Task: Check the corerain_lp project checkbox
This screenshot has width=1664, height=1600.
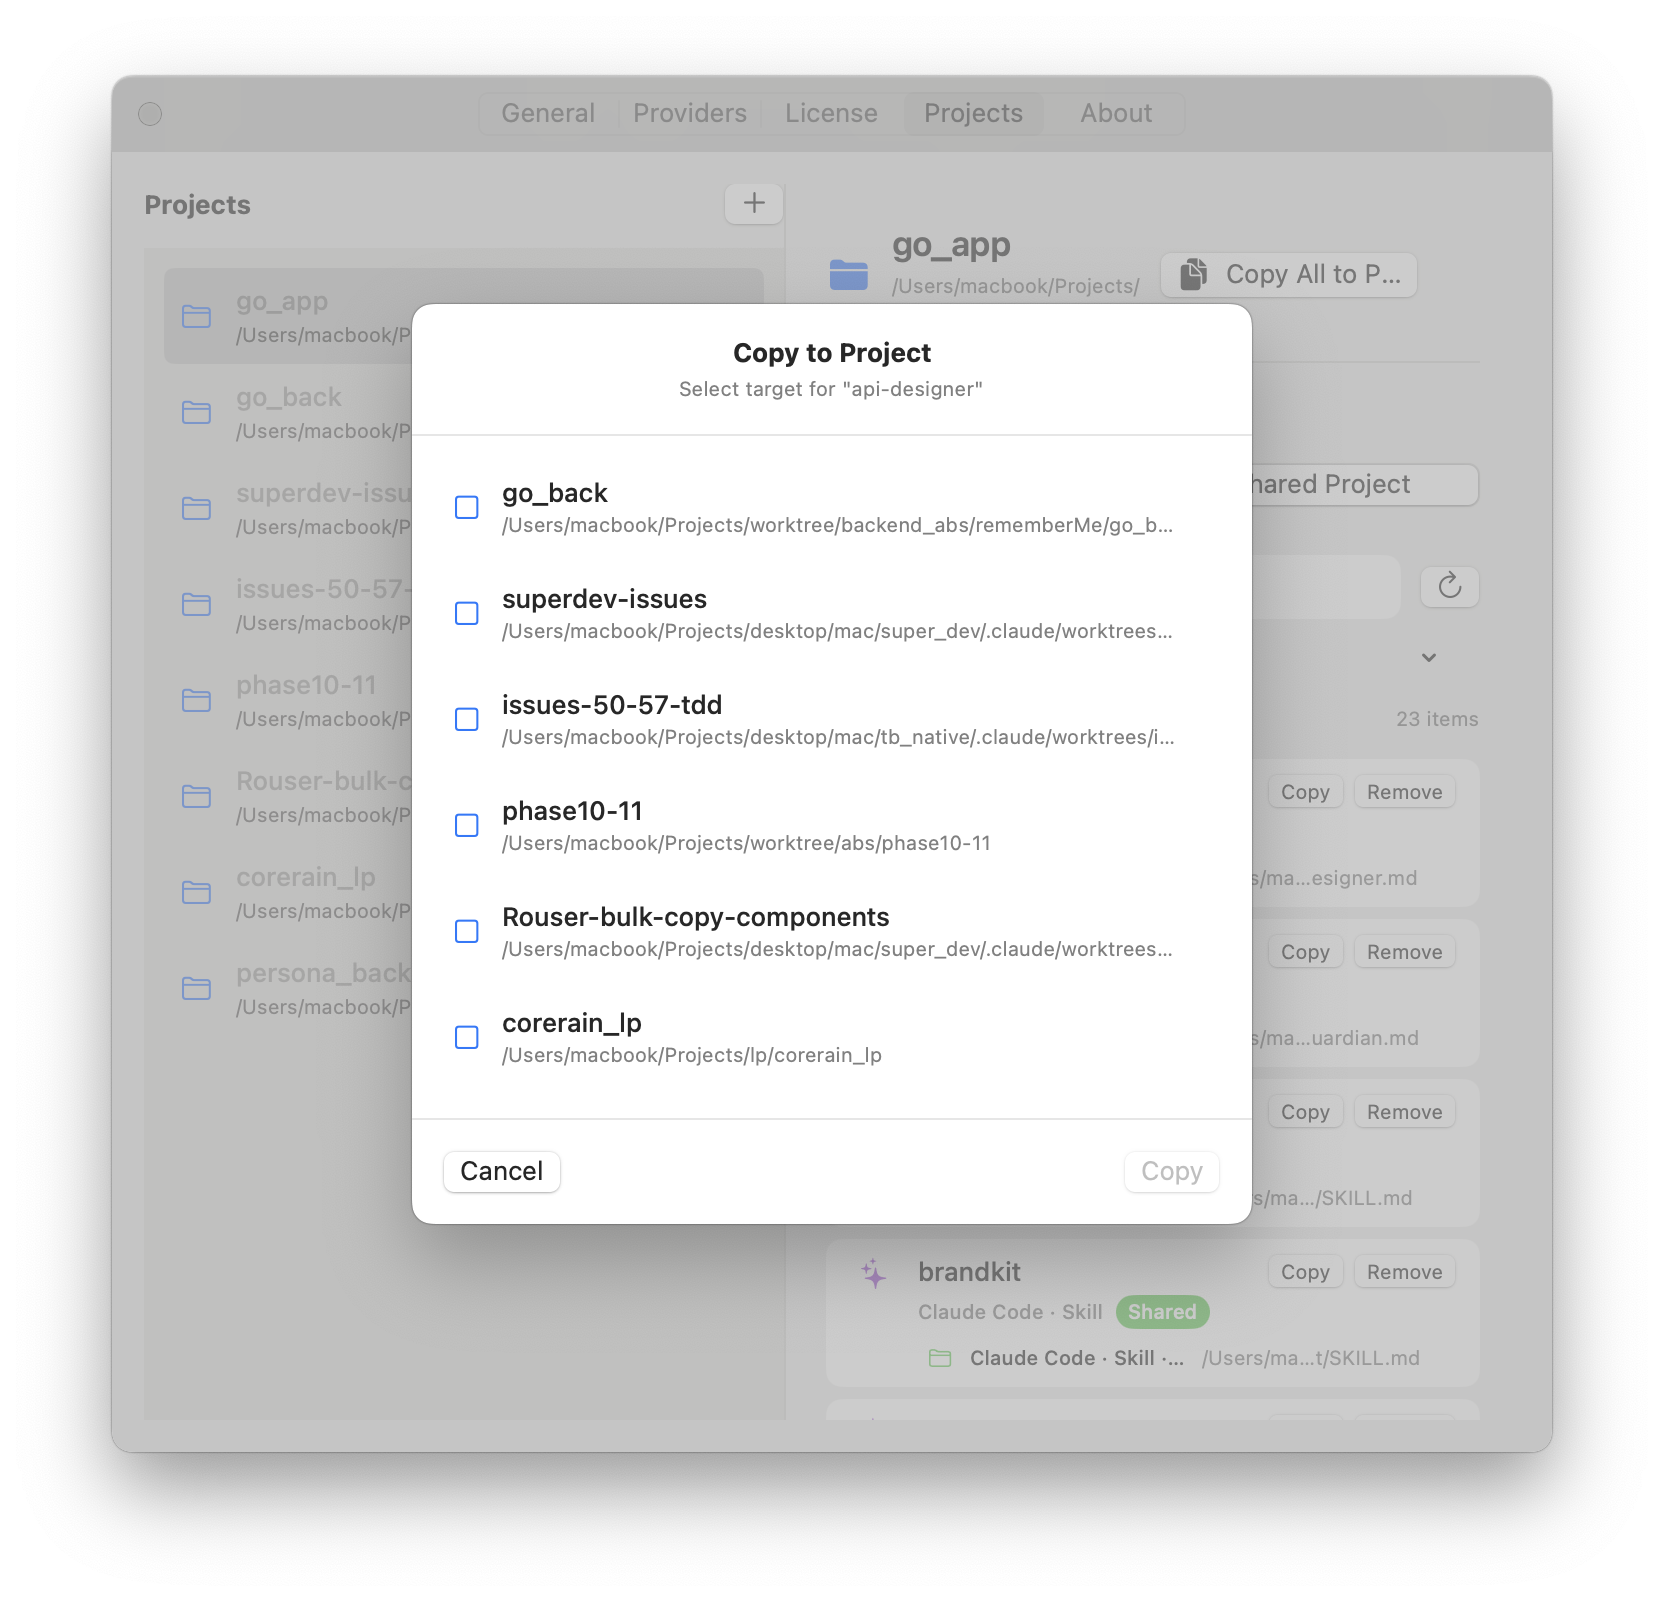Action: point(467,1037)
